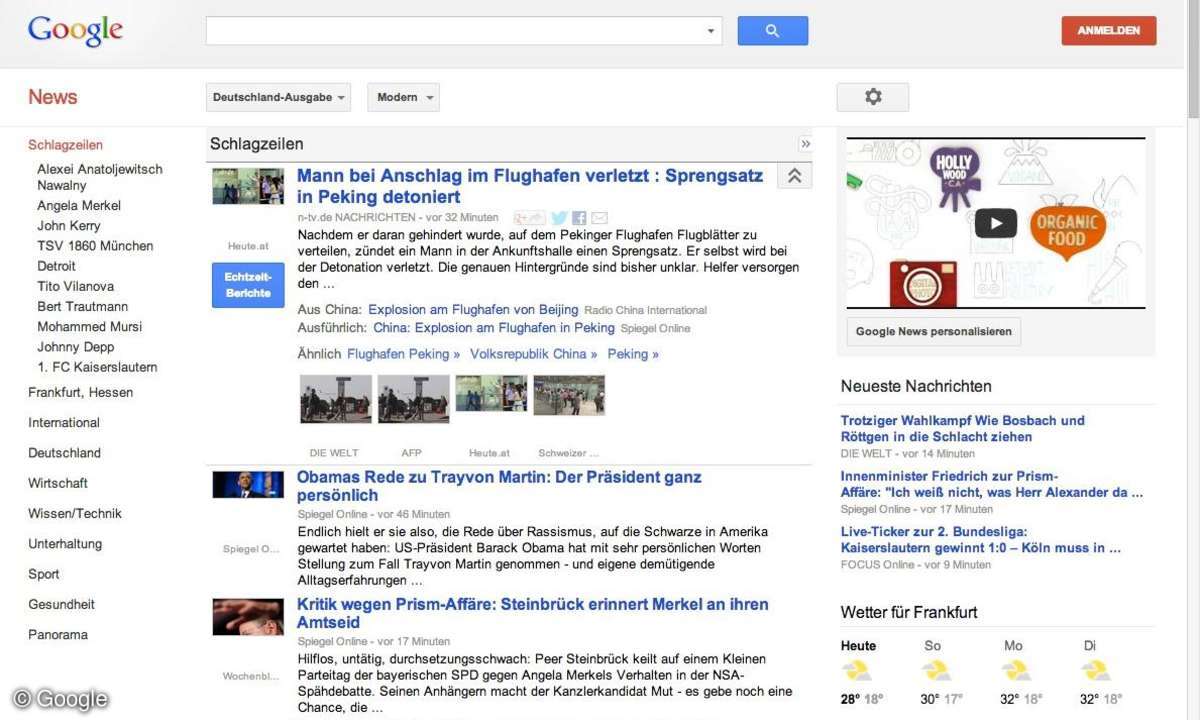Share first story via Twitter icon
1200x720 pixels.
pyautogui.click(x=559, y=218)
